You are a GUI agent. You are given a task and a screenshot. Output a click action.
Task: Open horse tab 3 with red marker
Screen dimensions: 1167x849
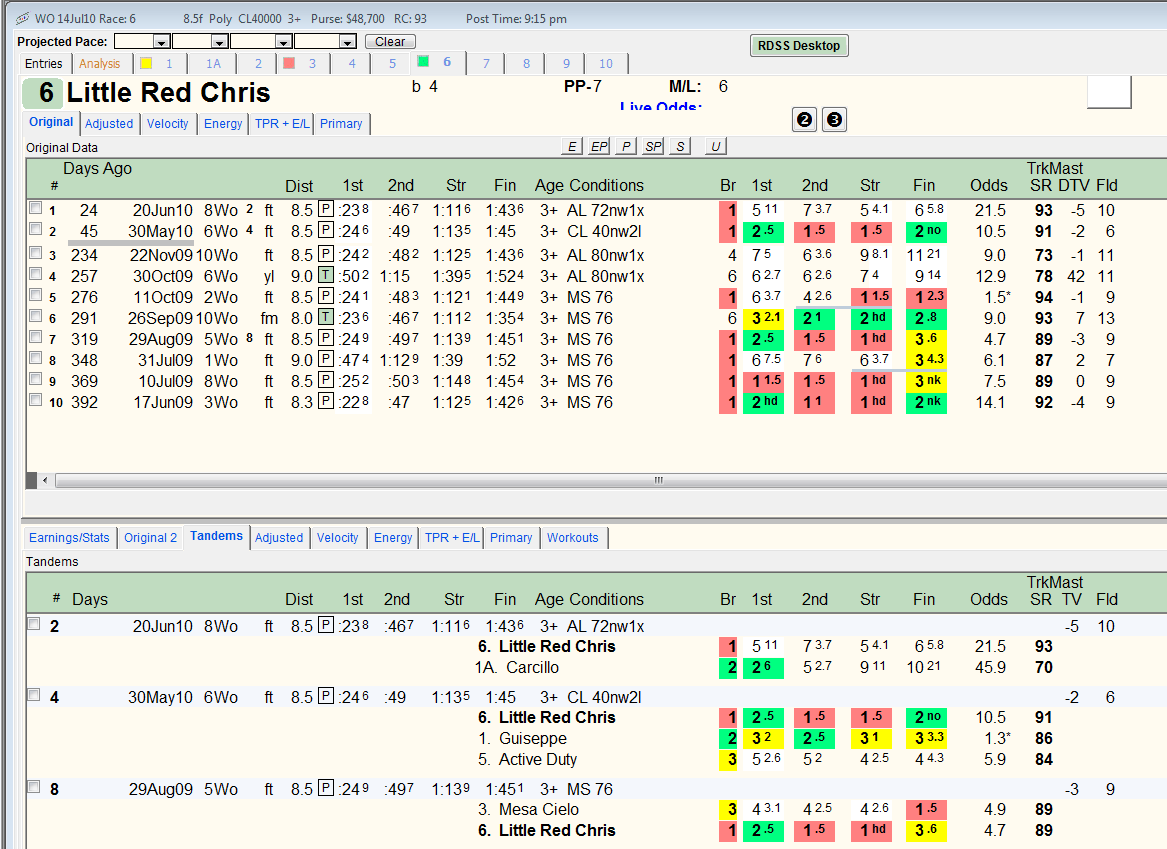click(300, 64)
